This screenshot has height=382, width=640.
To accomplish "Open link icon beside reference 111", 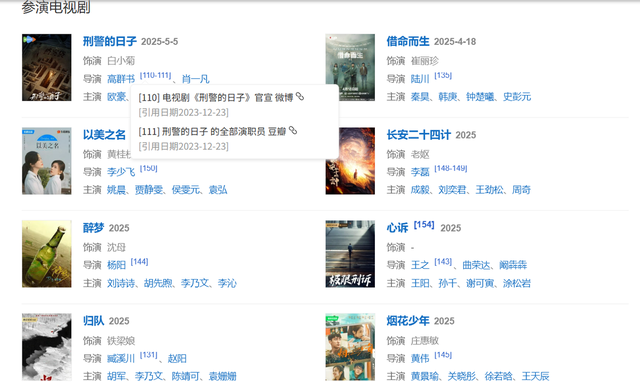I will [x=293, y=130].
